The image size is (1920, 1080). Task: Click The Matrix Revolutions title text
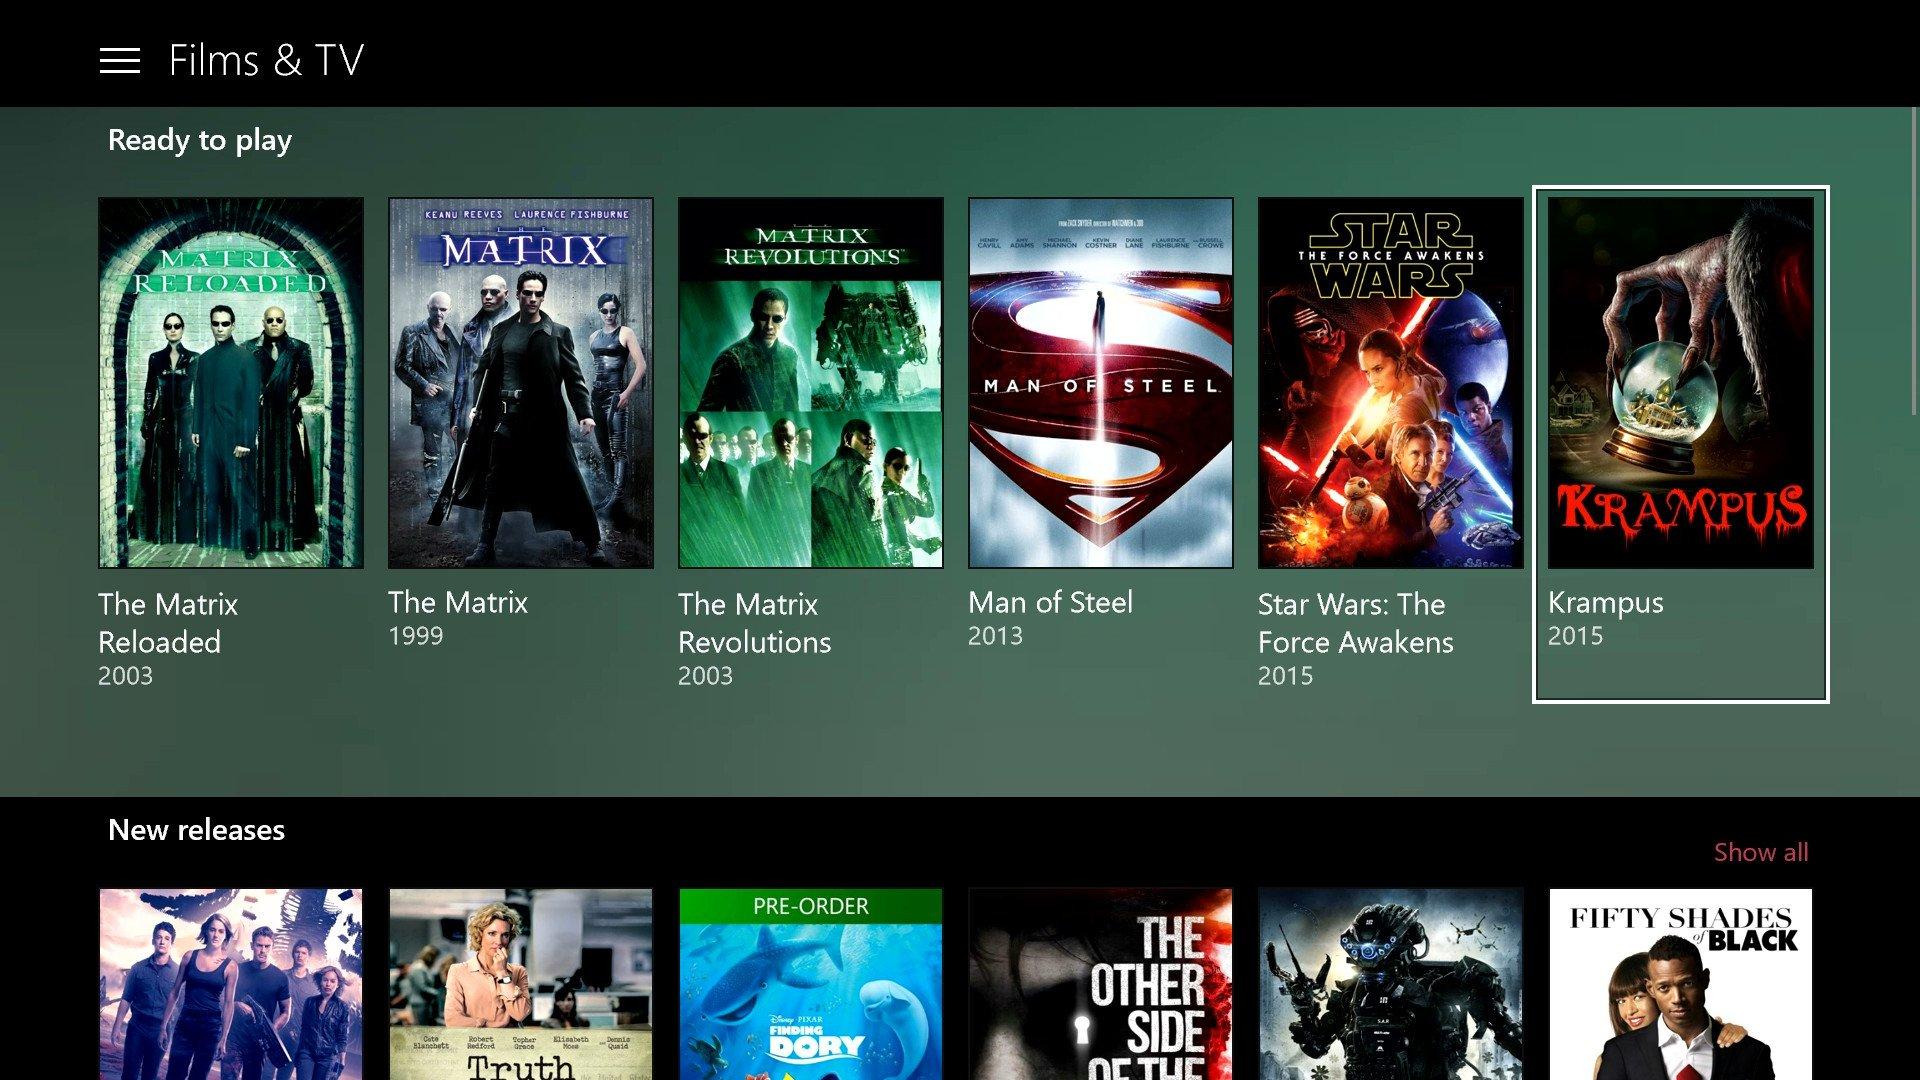(754, 623)
